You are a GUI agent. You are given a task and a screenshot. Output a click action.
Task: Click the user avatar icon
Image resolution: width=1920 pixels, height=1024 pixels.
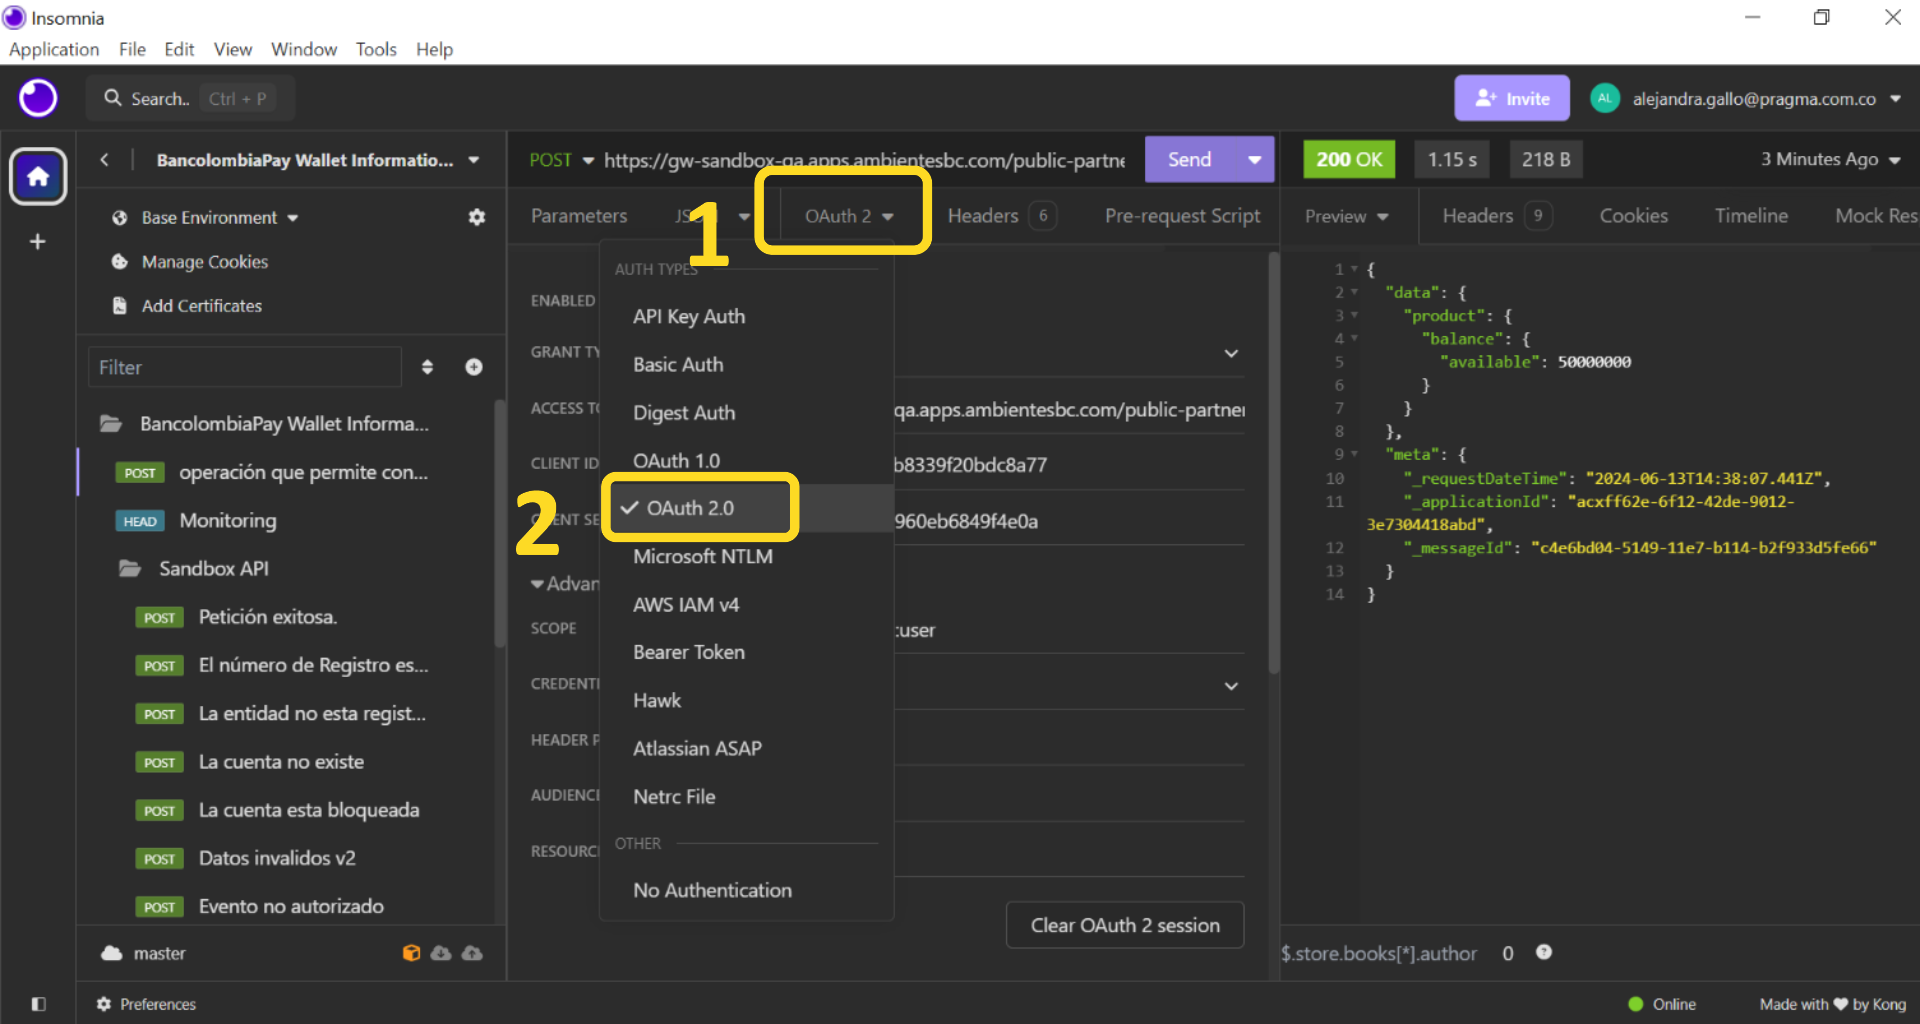tap(1605, 98)
